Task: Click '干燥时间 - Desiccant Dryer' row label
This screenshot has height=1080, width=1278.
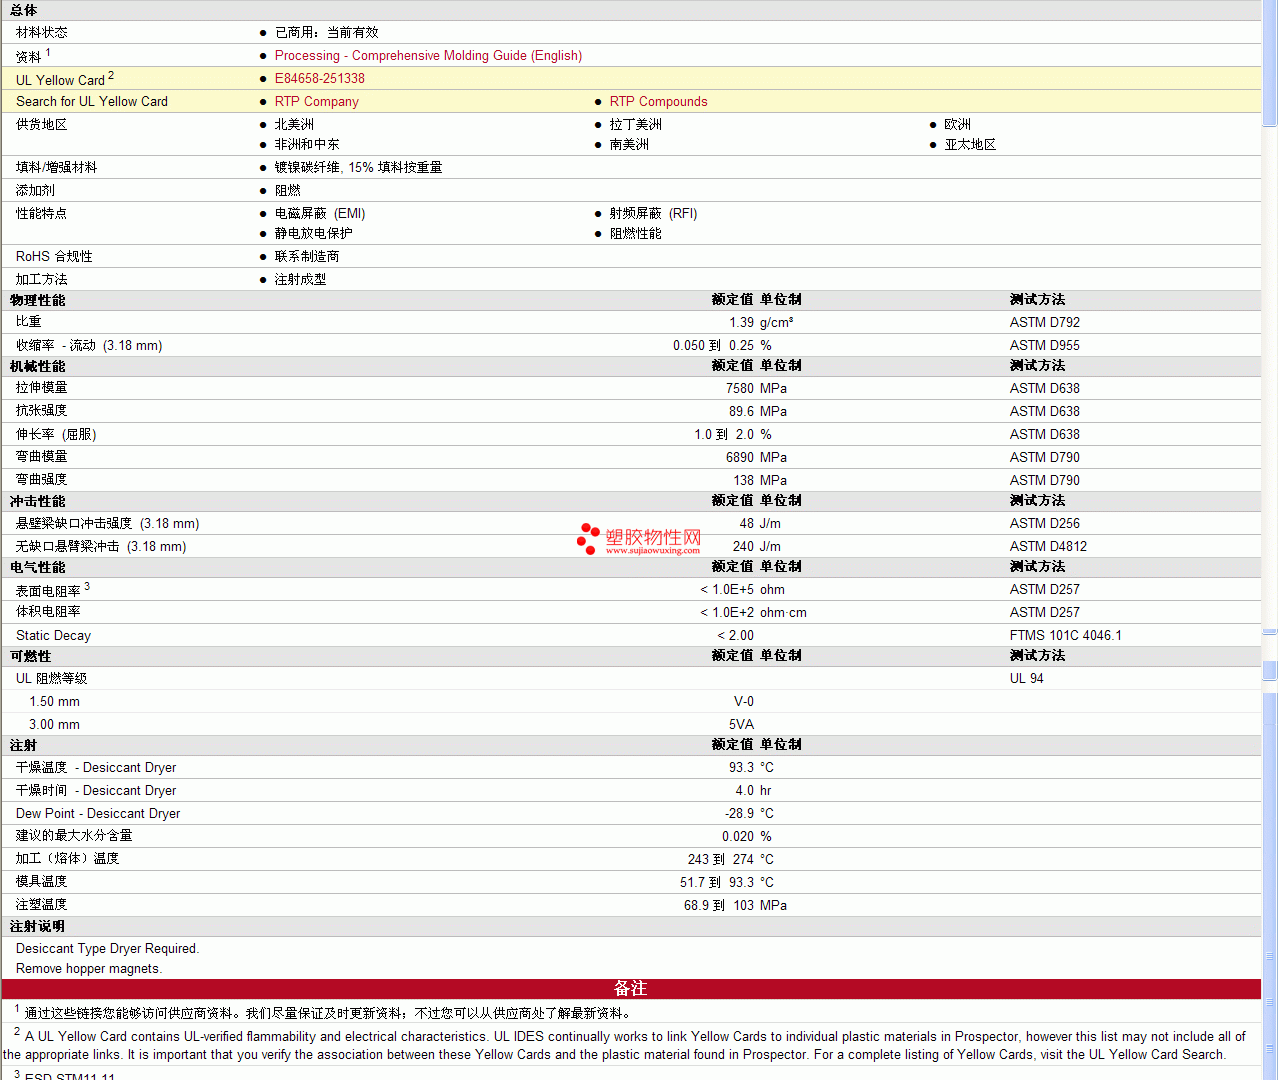Action: [x=96, y=791]
